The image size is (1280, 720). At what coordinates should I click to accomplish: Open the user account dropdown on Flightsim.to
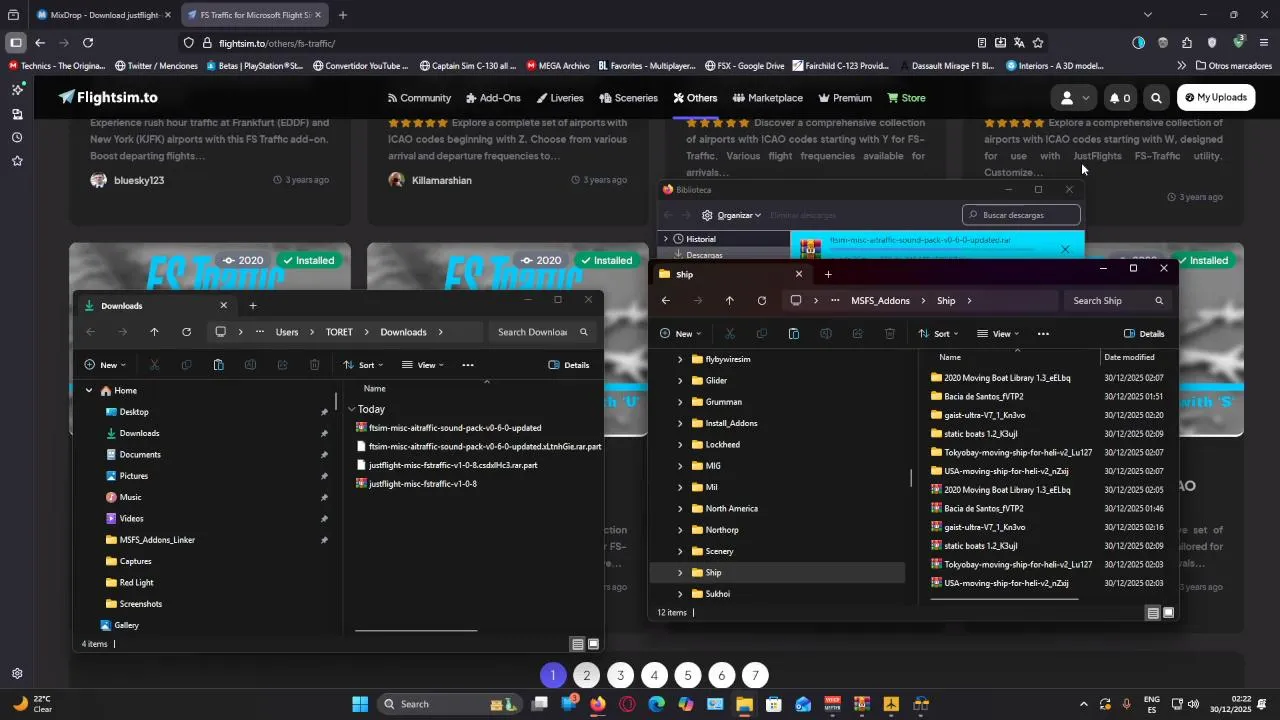click(1074, 98)
